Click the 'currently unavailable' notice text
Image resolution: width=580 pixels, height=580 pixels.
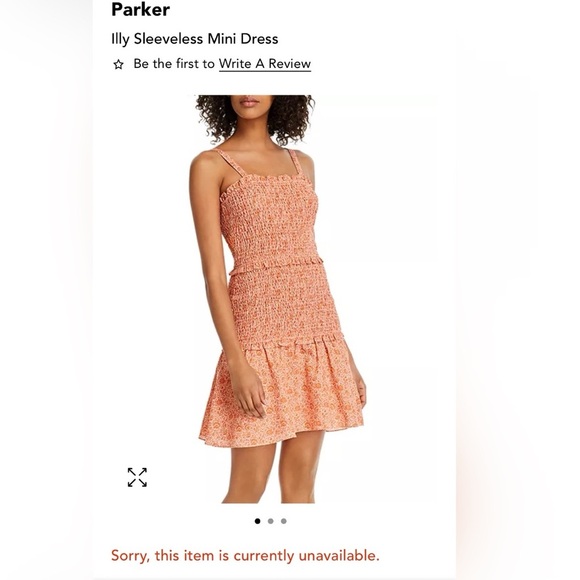[245, 556]
